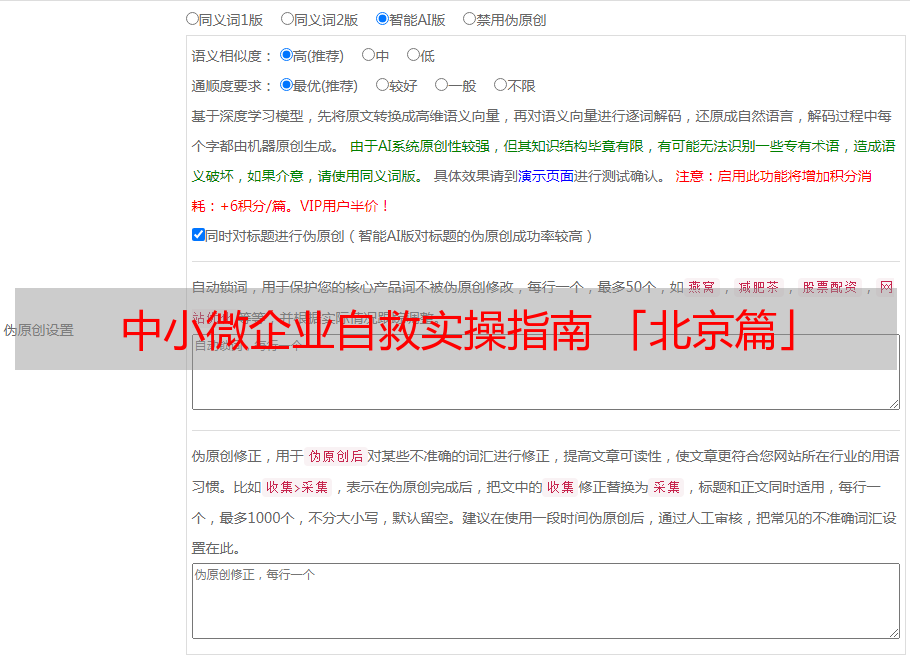Click the 伪原创修正 textarea
The image size is (911, 658).
[546, 601]
